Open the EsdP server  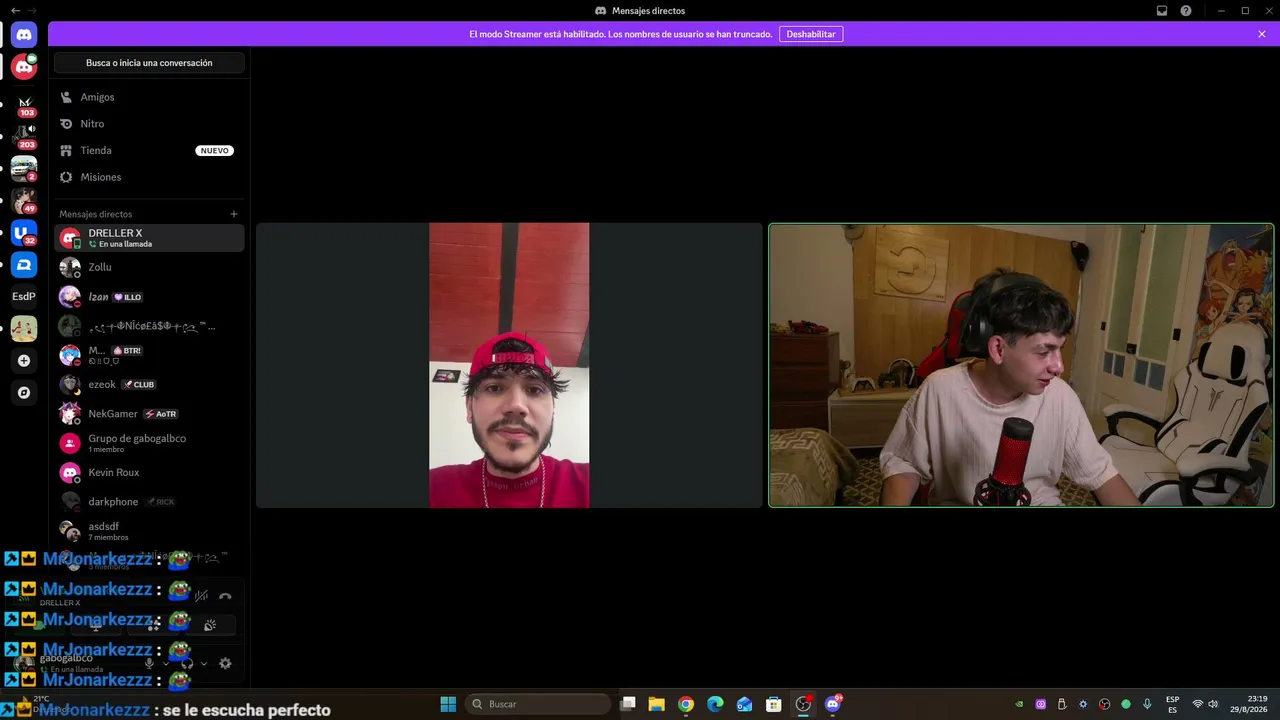click(x=24, y=296)
